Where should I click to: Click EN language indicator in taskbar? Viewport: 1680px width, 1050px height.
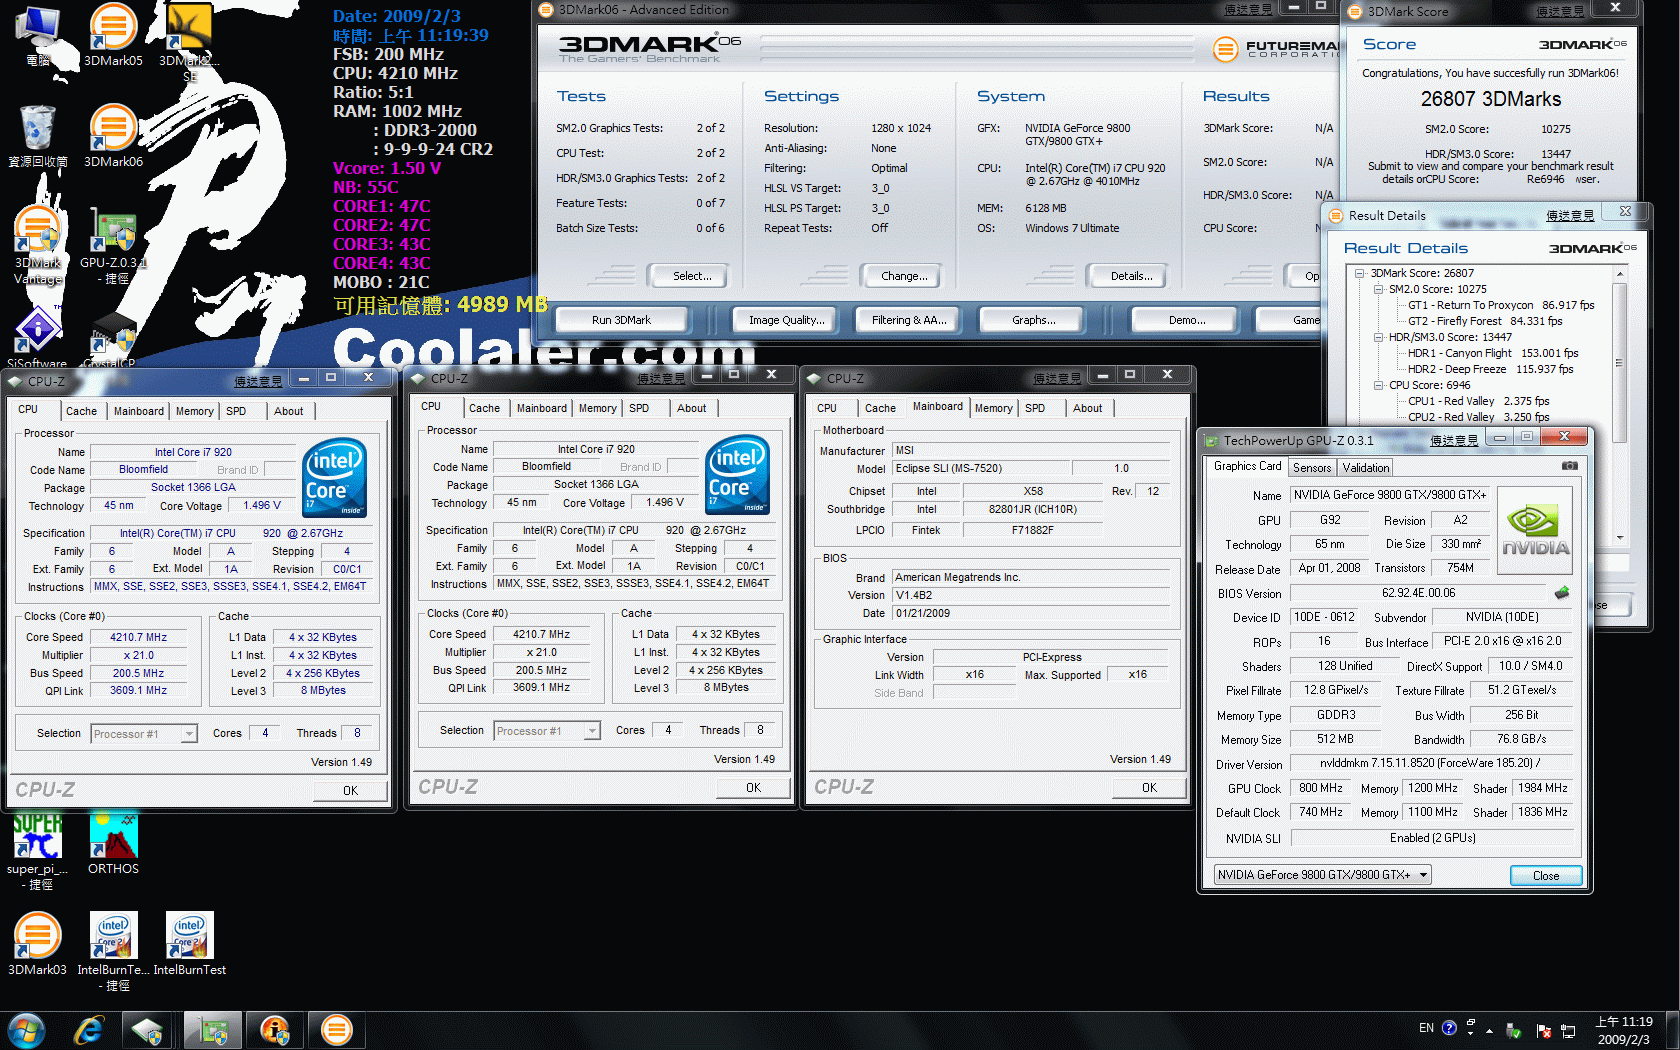[1426, 1028]
